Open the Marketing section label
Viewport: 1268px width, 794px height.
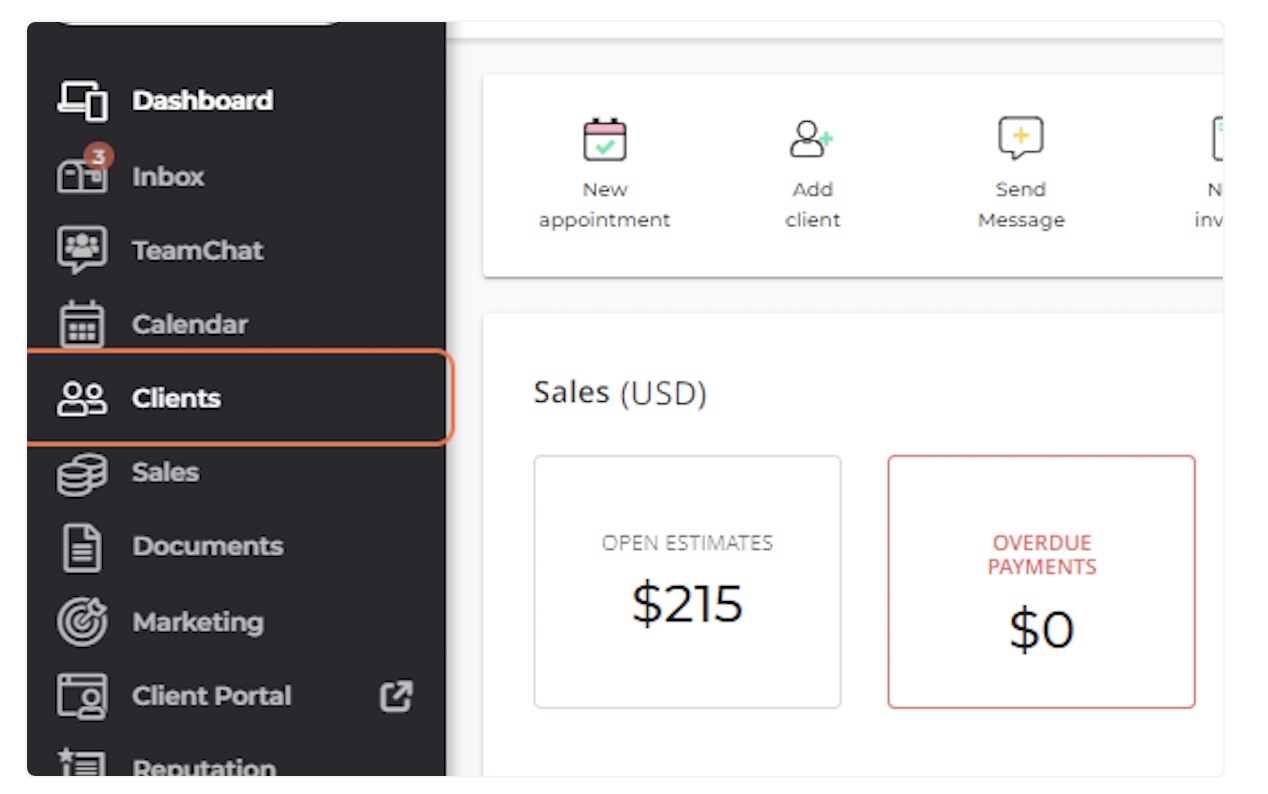pyautogui.click(x=198, y=622)
